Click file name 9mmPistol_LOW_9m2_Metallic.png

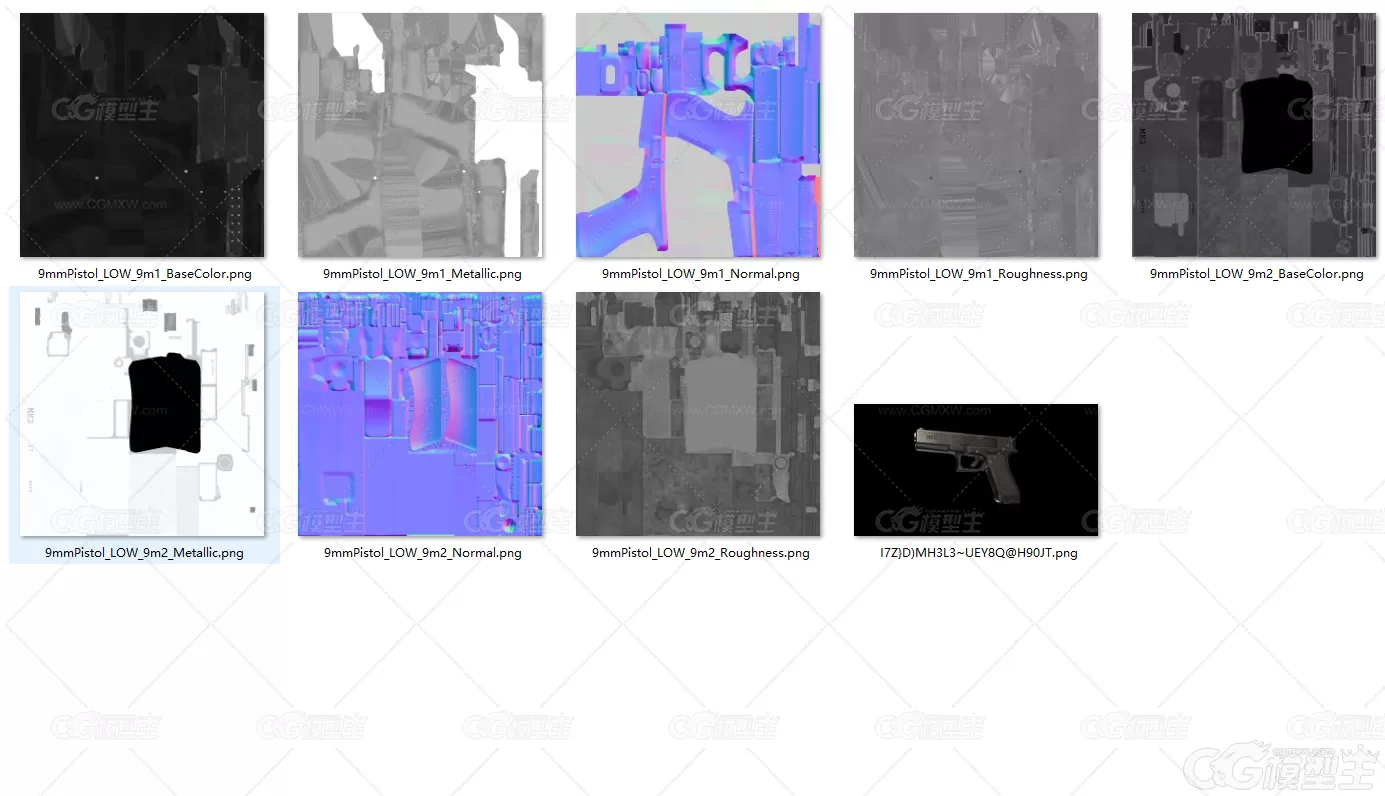coord(144,553)
